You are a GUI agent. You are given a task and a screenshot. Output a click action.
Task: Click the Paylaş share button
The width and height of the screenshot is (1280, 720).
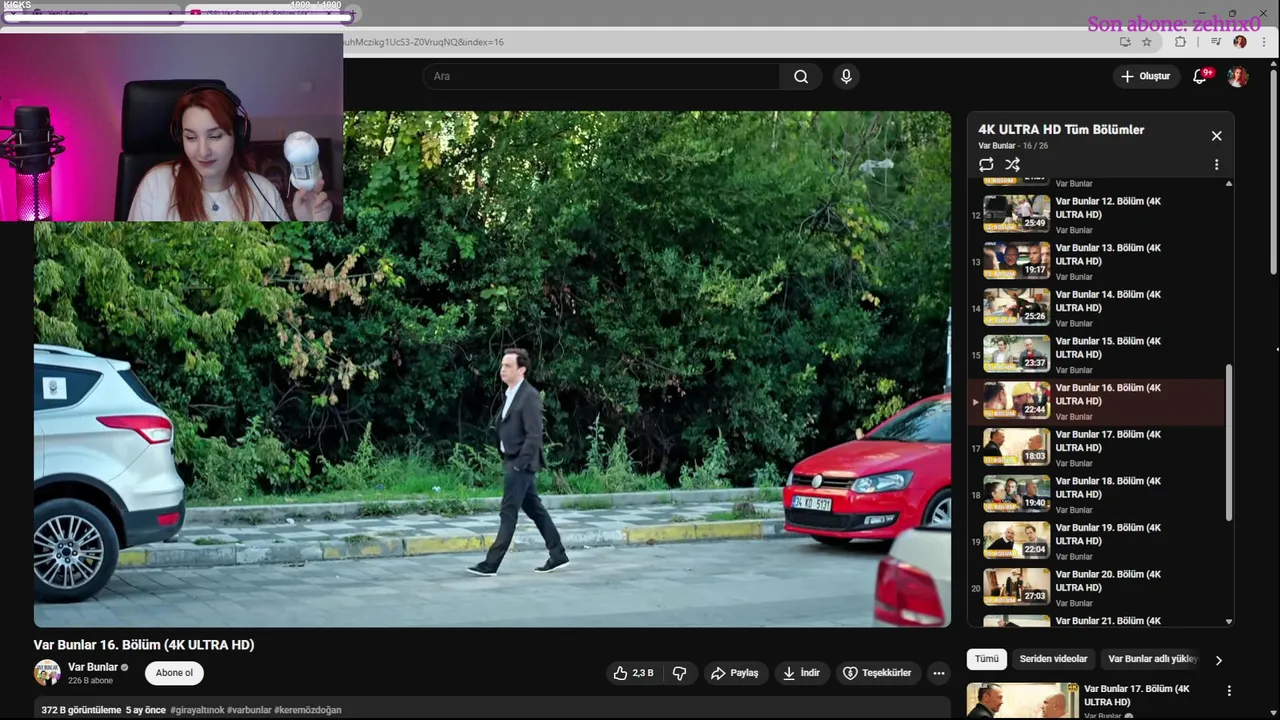coord(734,673)
